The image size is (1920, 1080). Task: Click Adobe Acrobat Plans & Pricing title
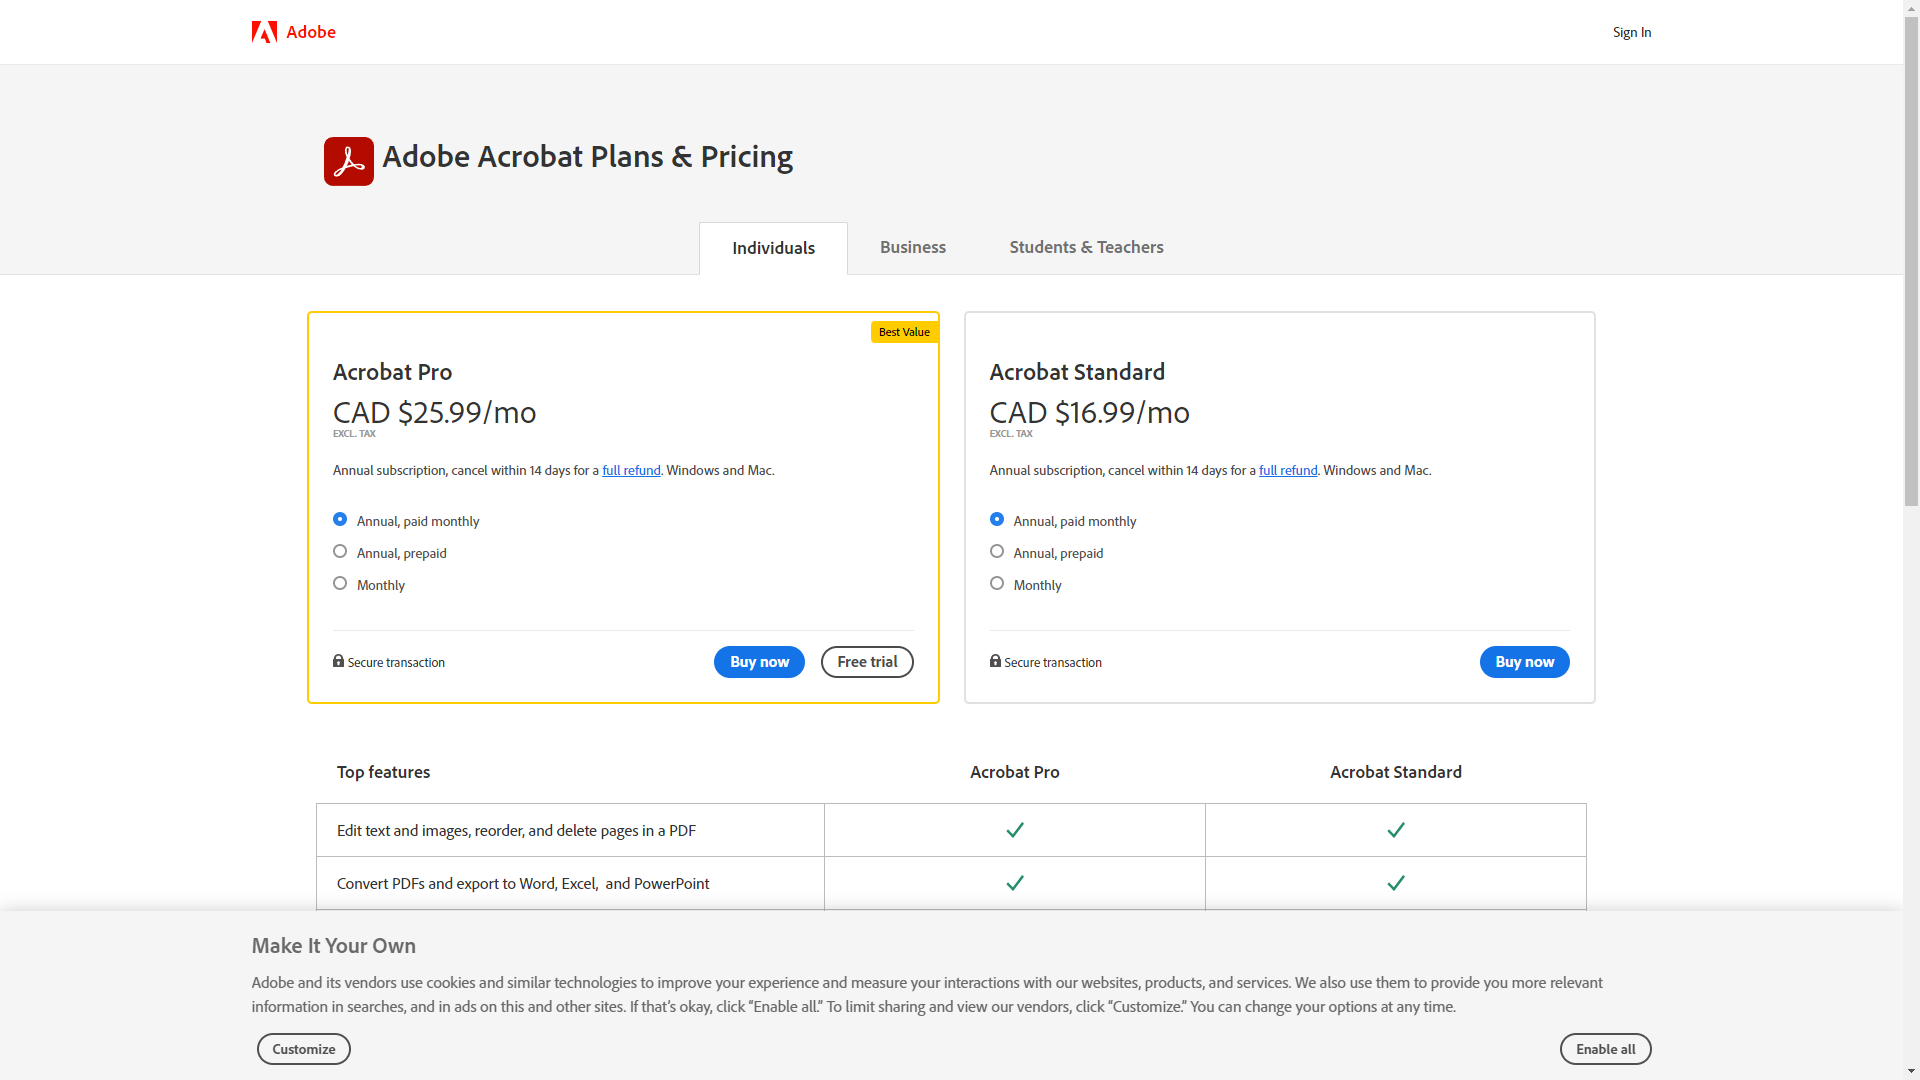pyautogui.click(x=588, y=157)
